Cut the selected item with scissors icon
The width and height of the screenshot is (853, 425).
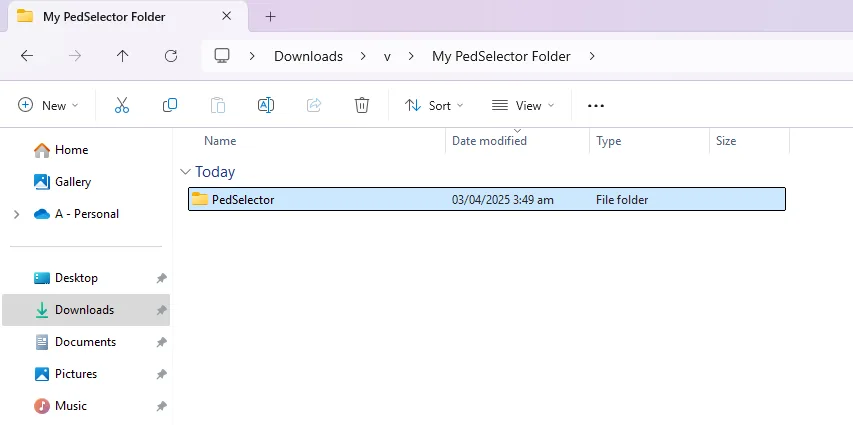click(x=122, y=105)
